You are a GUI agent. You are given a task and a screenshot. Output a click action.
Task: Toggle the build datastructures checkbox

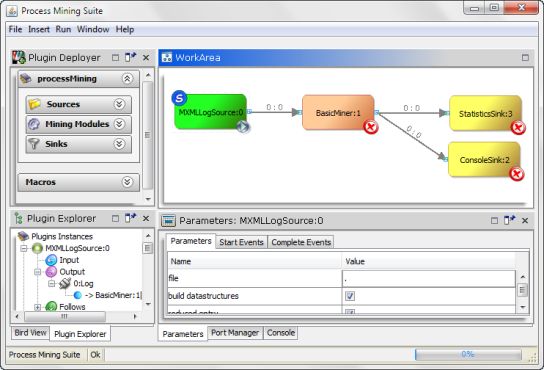[x=350, y=296]
